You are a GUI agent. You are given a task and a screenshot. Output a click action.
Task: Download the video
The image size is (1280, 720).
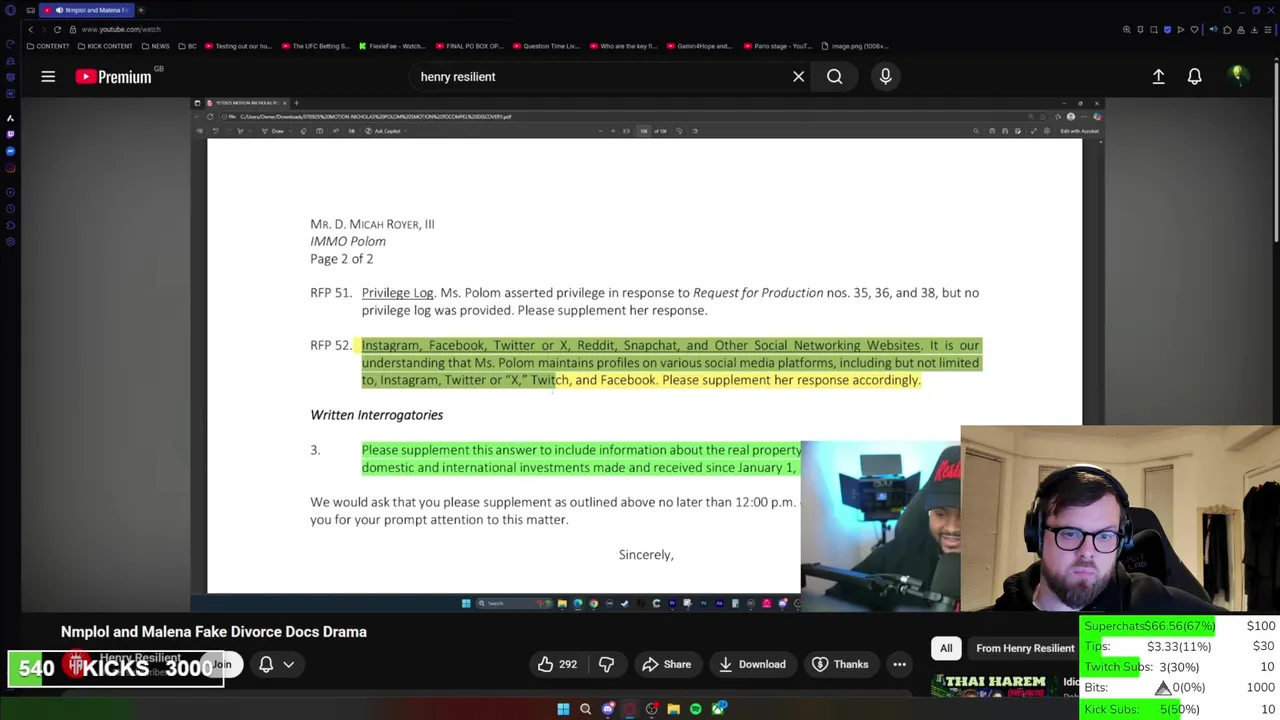pyautogui.click(x=751, y=664)
